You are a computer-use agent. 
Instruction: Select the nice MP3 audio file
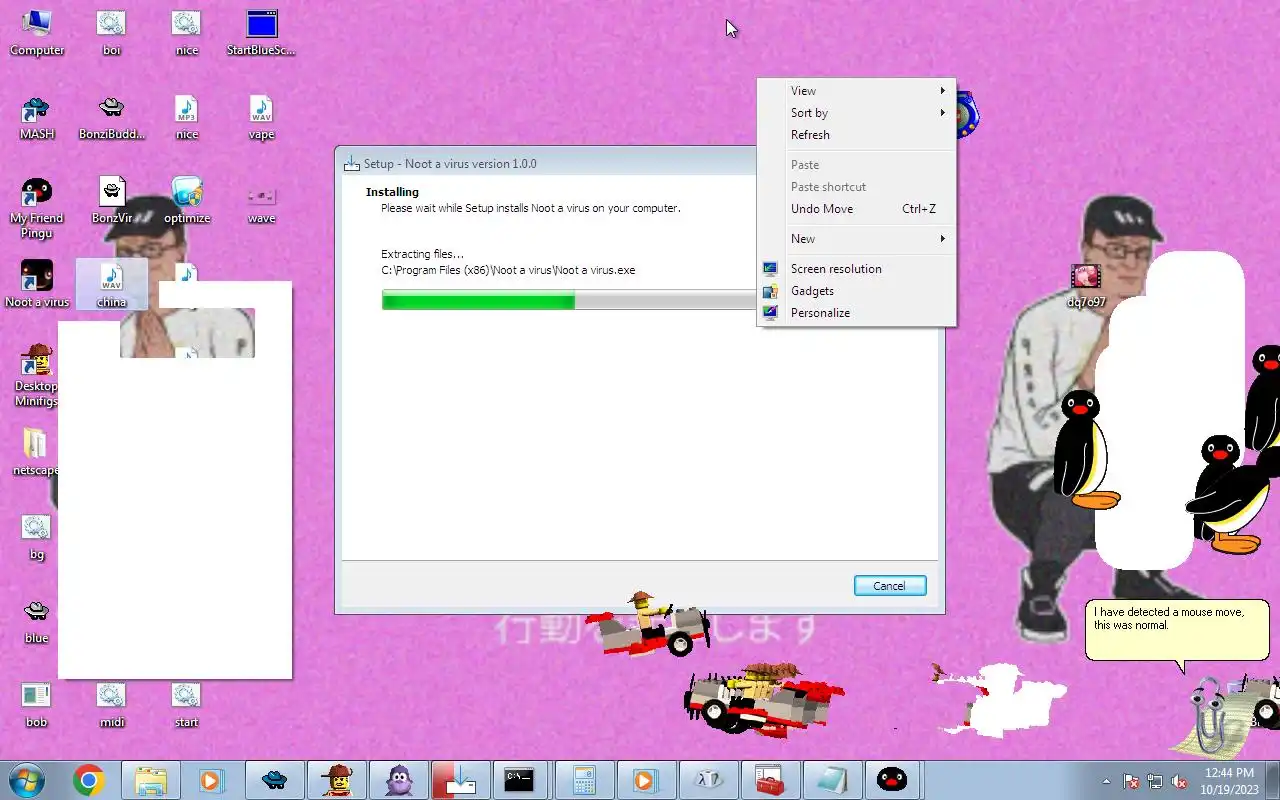click(x=186, y=116)
